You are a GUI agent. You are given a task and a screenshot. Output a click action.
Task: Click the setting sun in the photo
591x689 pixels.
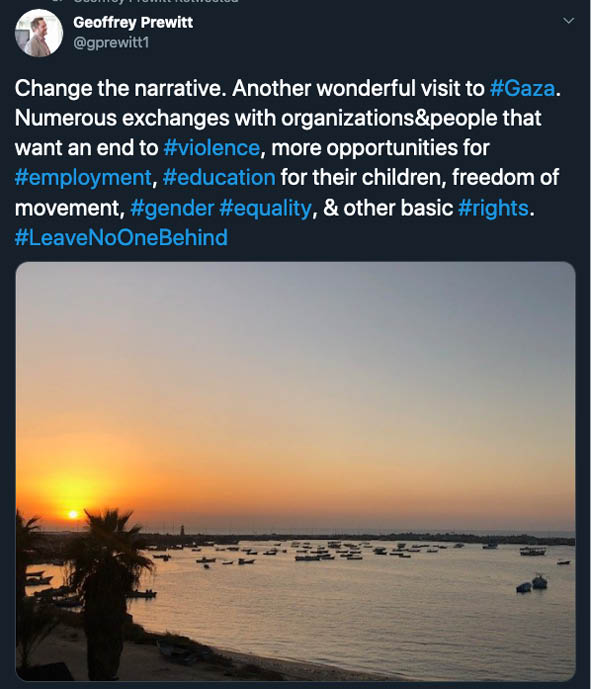coord(73,514)
